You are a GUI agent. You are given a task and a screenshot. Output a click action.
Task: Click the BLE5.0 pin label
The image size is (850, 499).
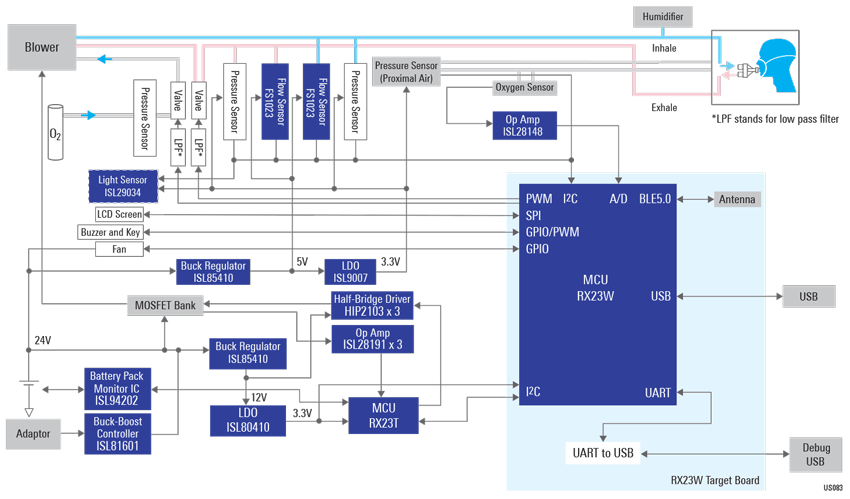pyautogui.click(x=654, y=199)
